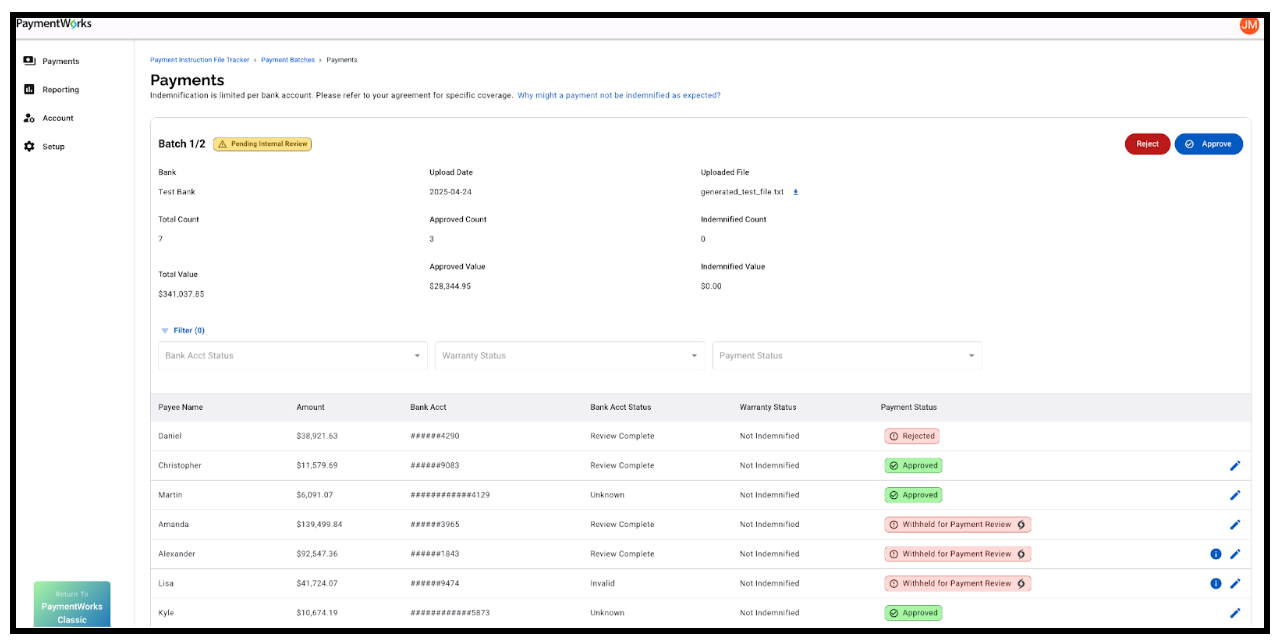Viewport: 1273px width, 640px height.
Task: Click Lisa's Invalid bank status
Action: (603, 583)
